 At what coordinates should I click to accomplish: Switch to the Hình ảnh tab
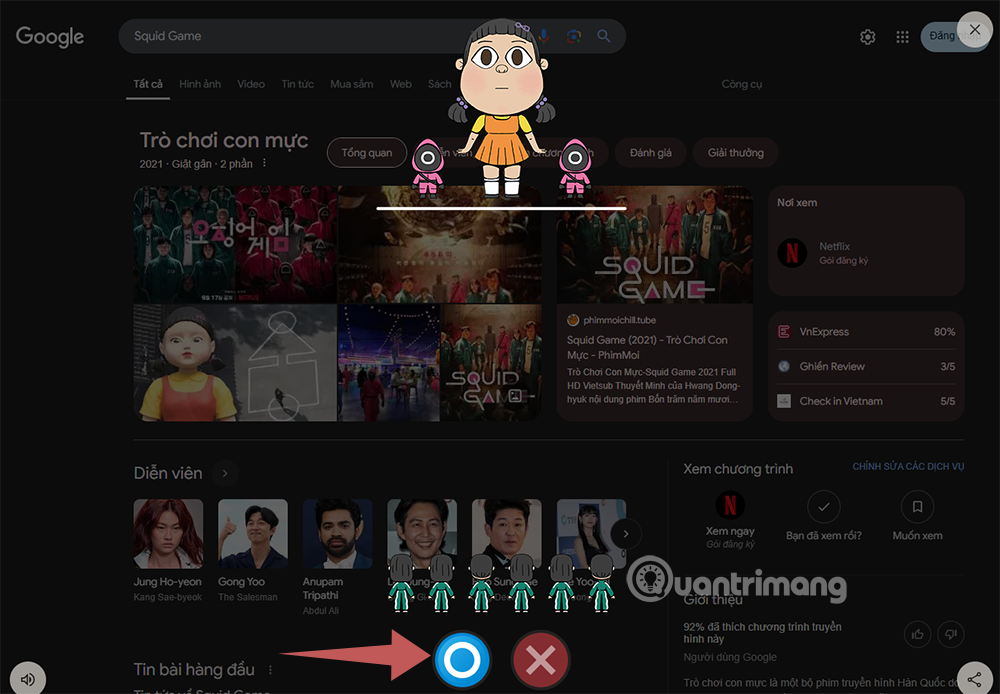[x=200, y=84]
